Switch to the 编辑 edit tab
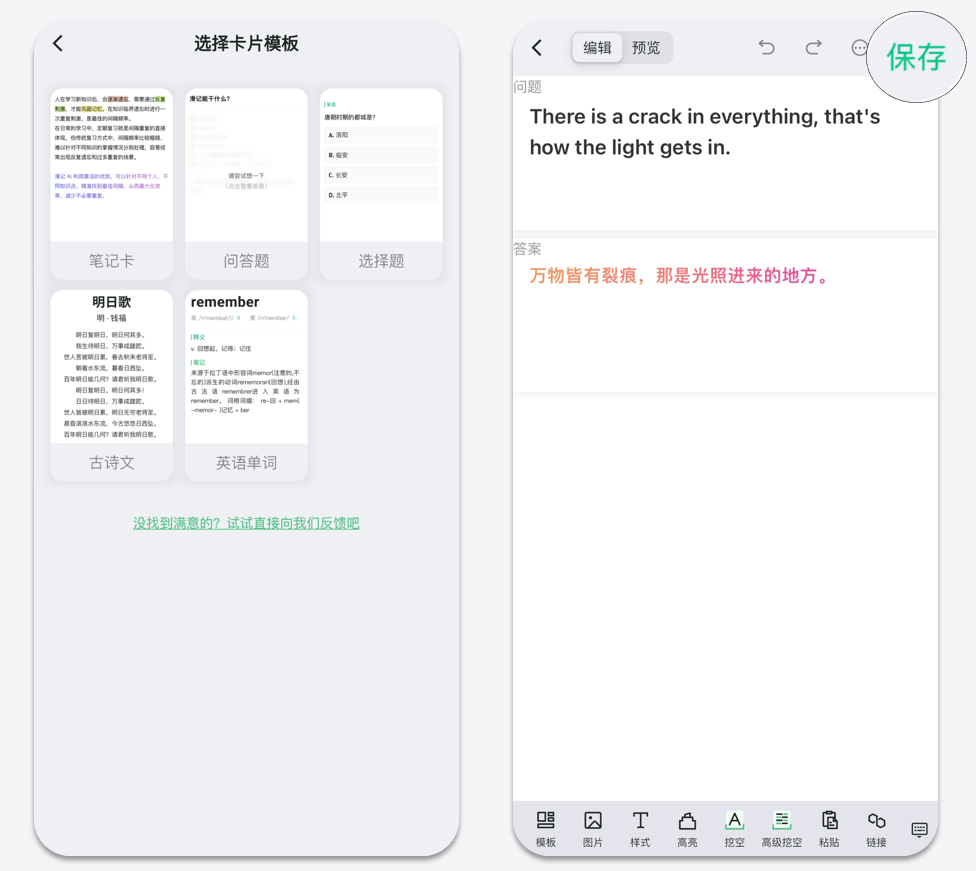 pos(597,47)
